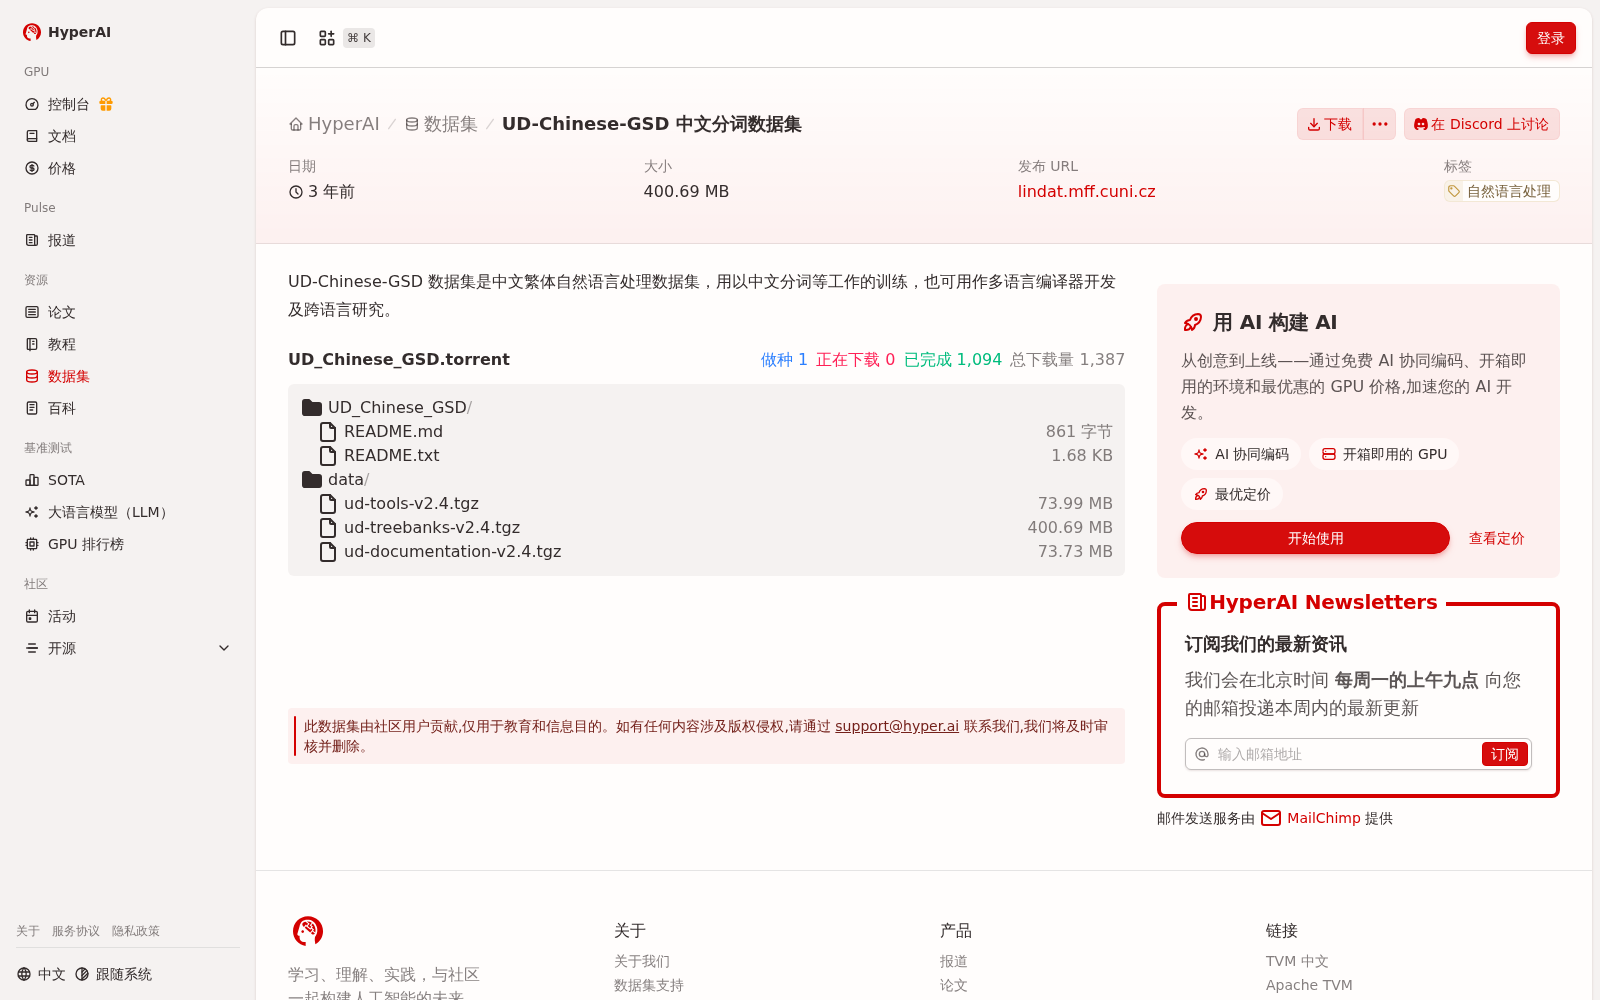Open GPU 排行榜 in the sidebar

click(x=128, y=544)
